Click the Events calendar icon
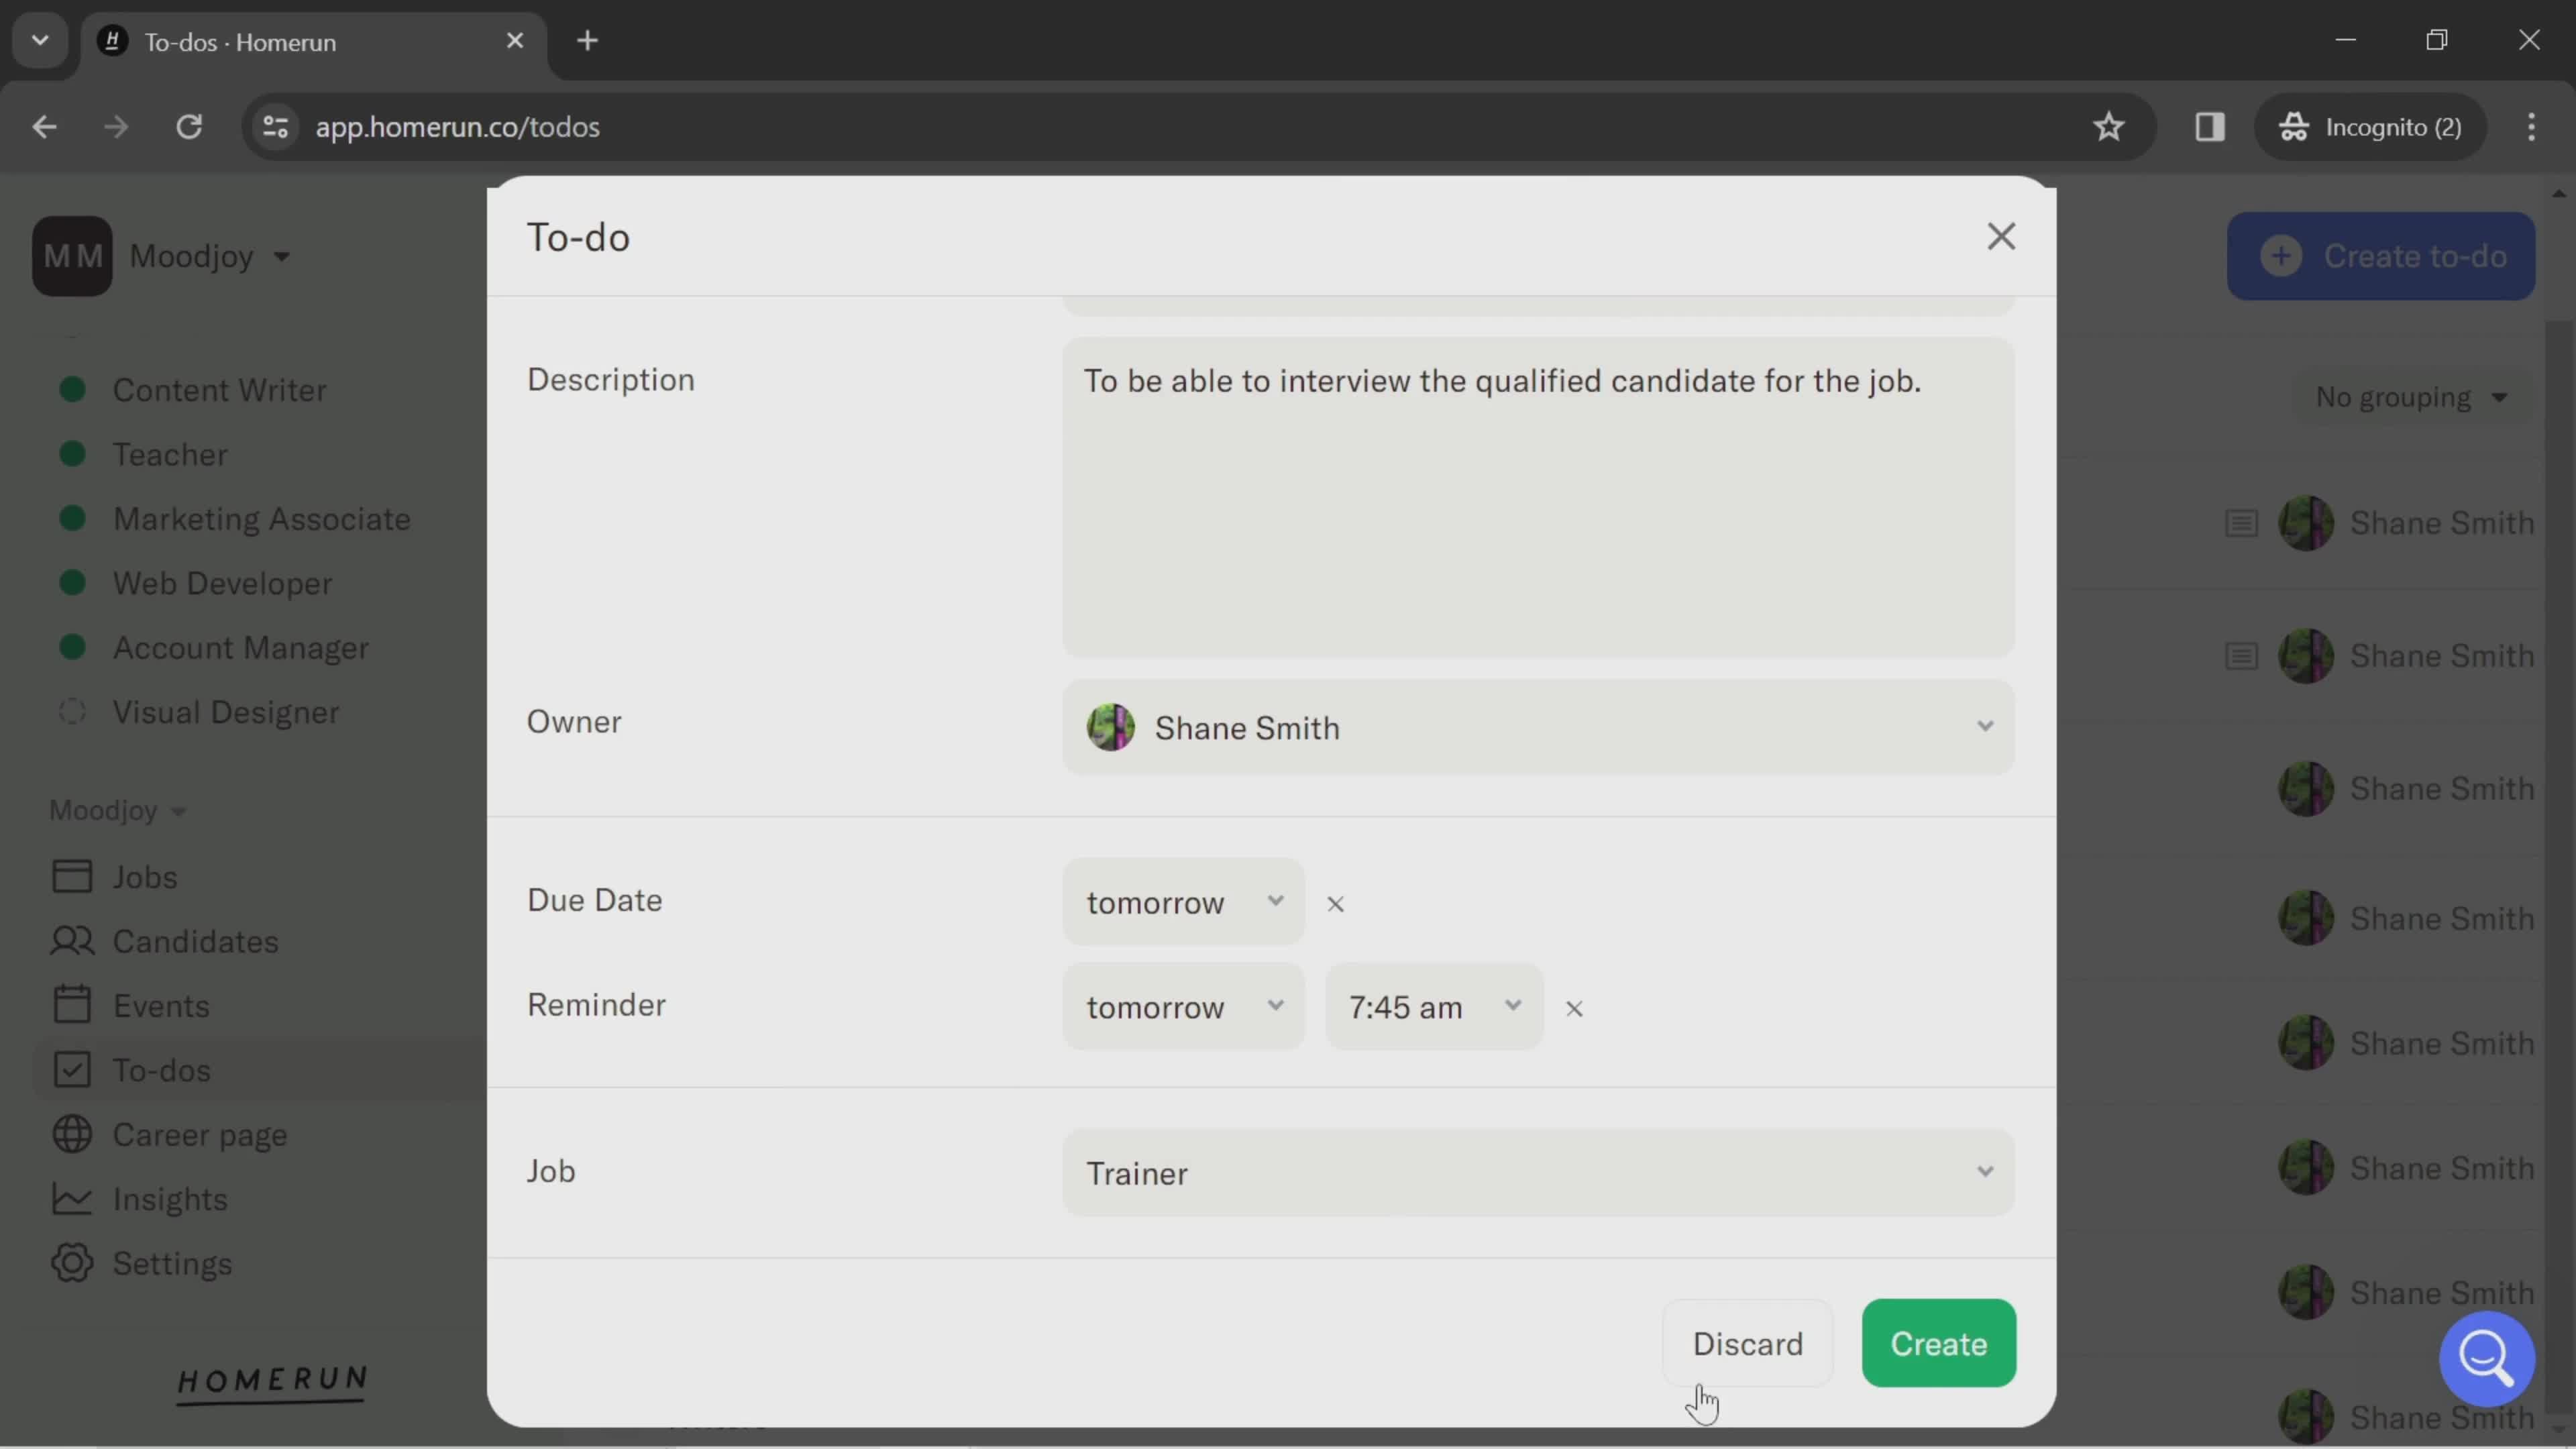The width and height of the screenshot is (2576, 1449). (x=72, y=1006)
